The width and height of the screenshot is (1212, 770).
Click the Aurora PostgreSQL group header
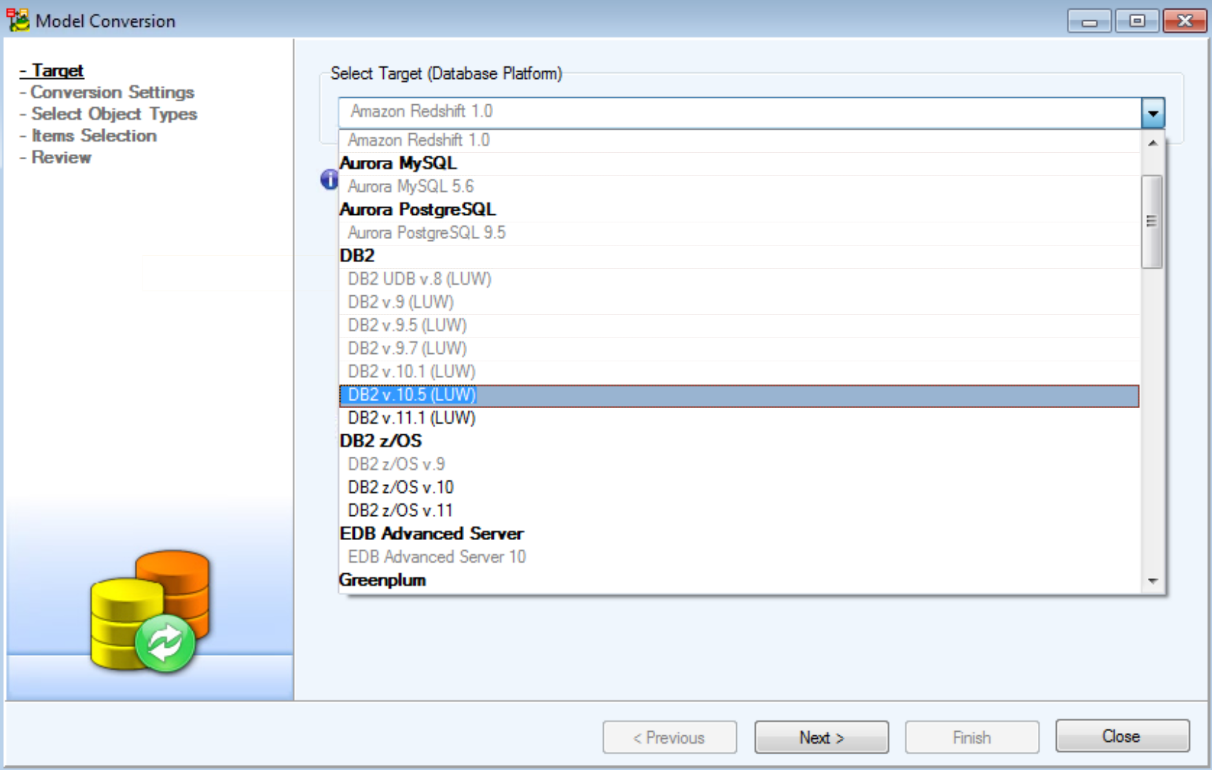click(740, 209)
